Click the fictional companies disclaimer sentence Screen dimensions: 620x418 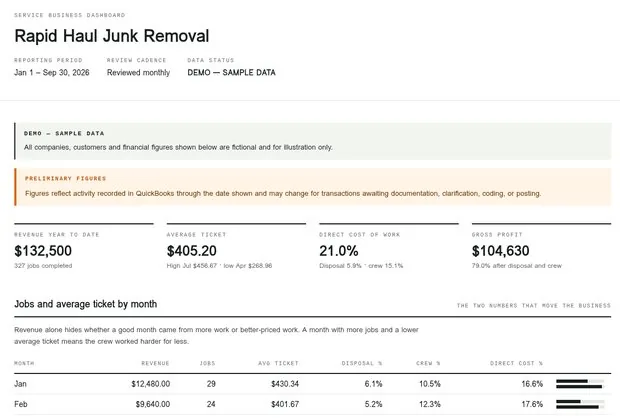pyautogui.click(x=178, y=147)
